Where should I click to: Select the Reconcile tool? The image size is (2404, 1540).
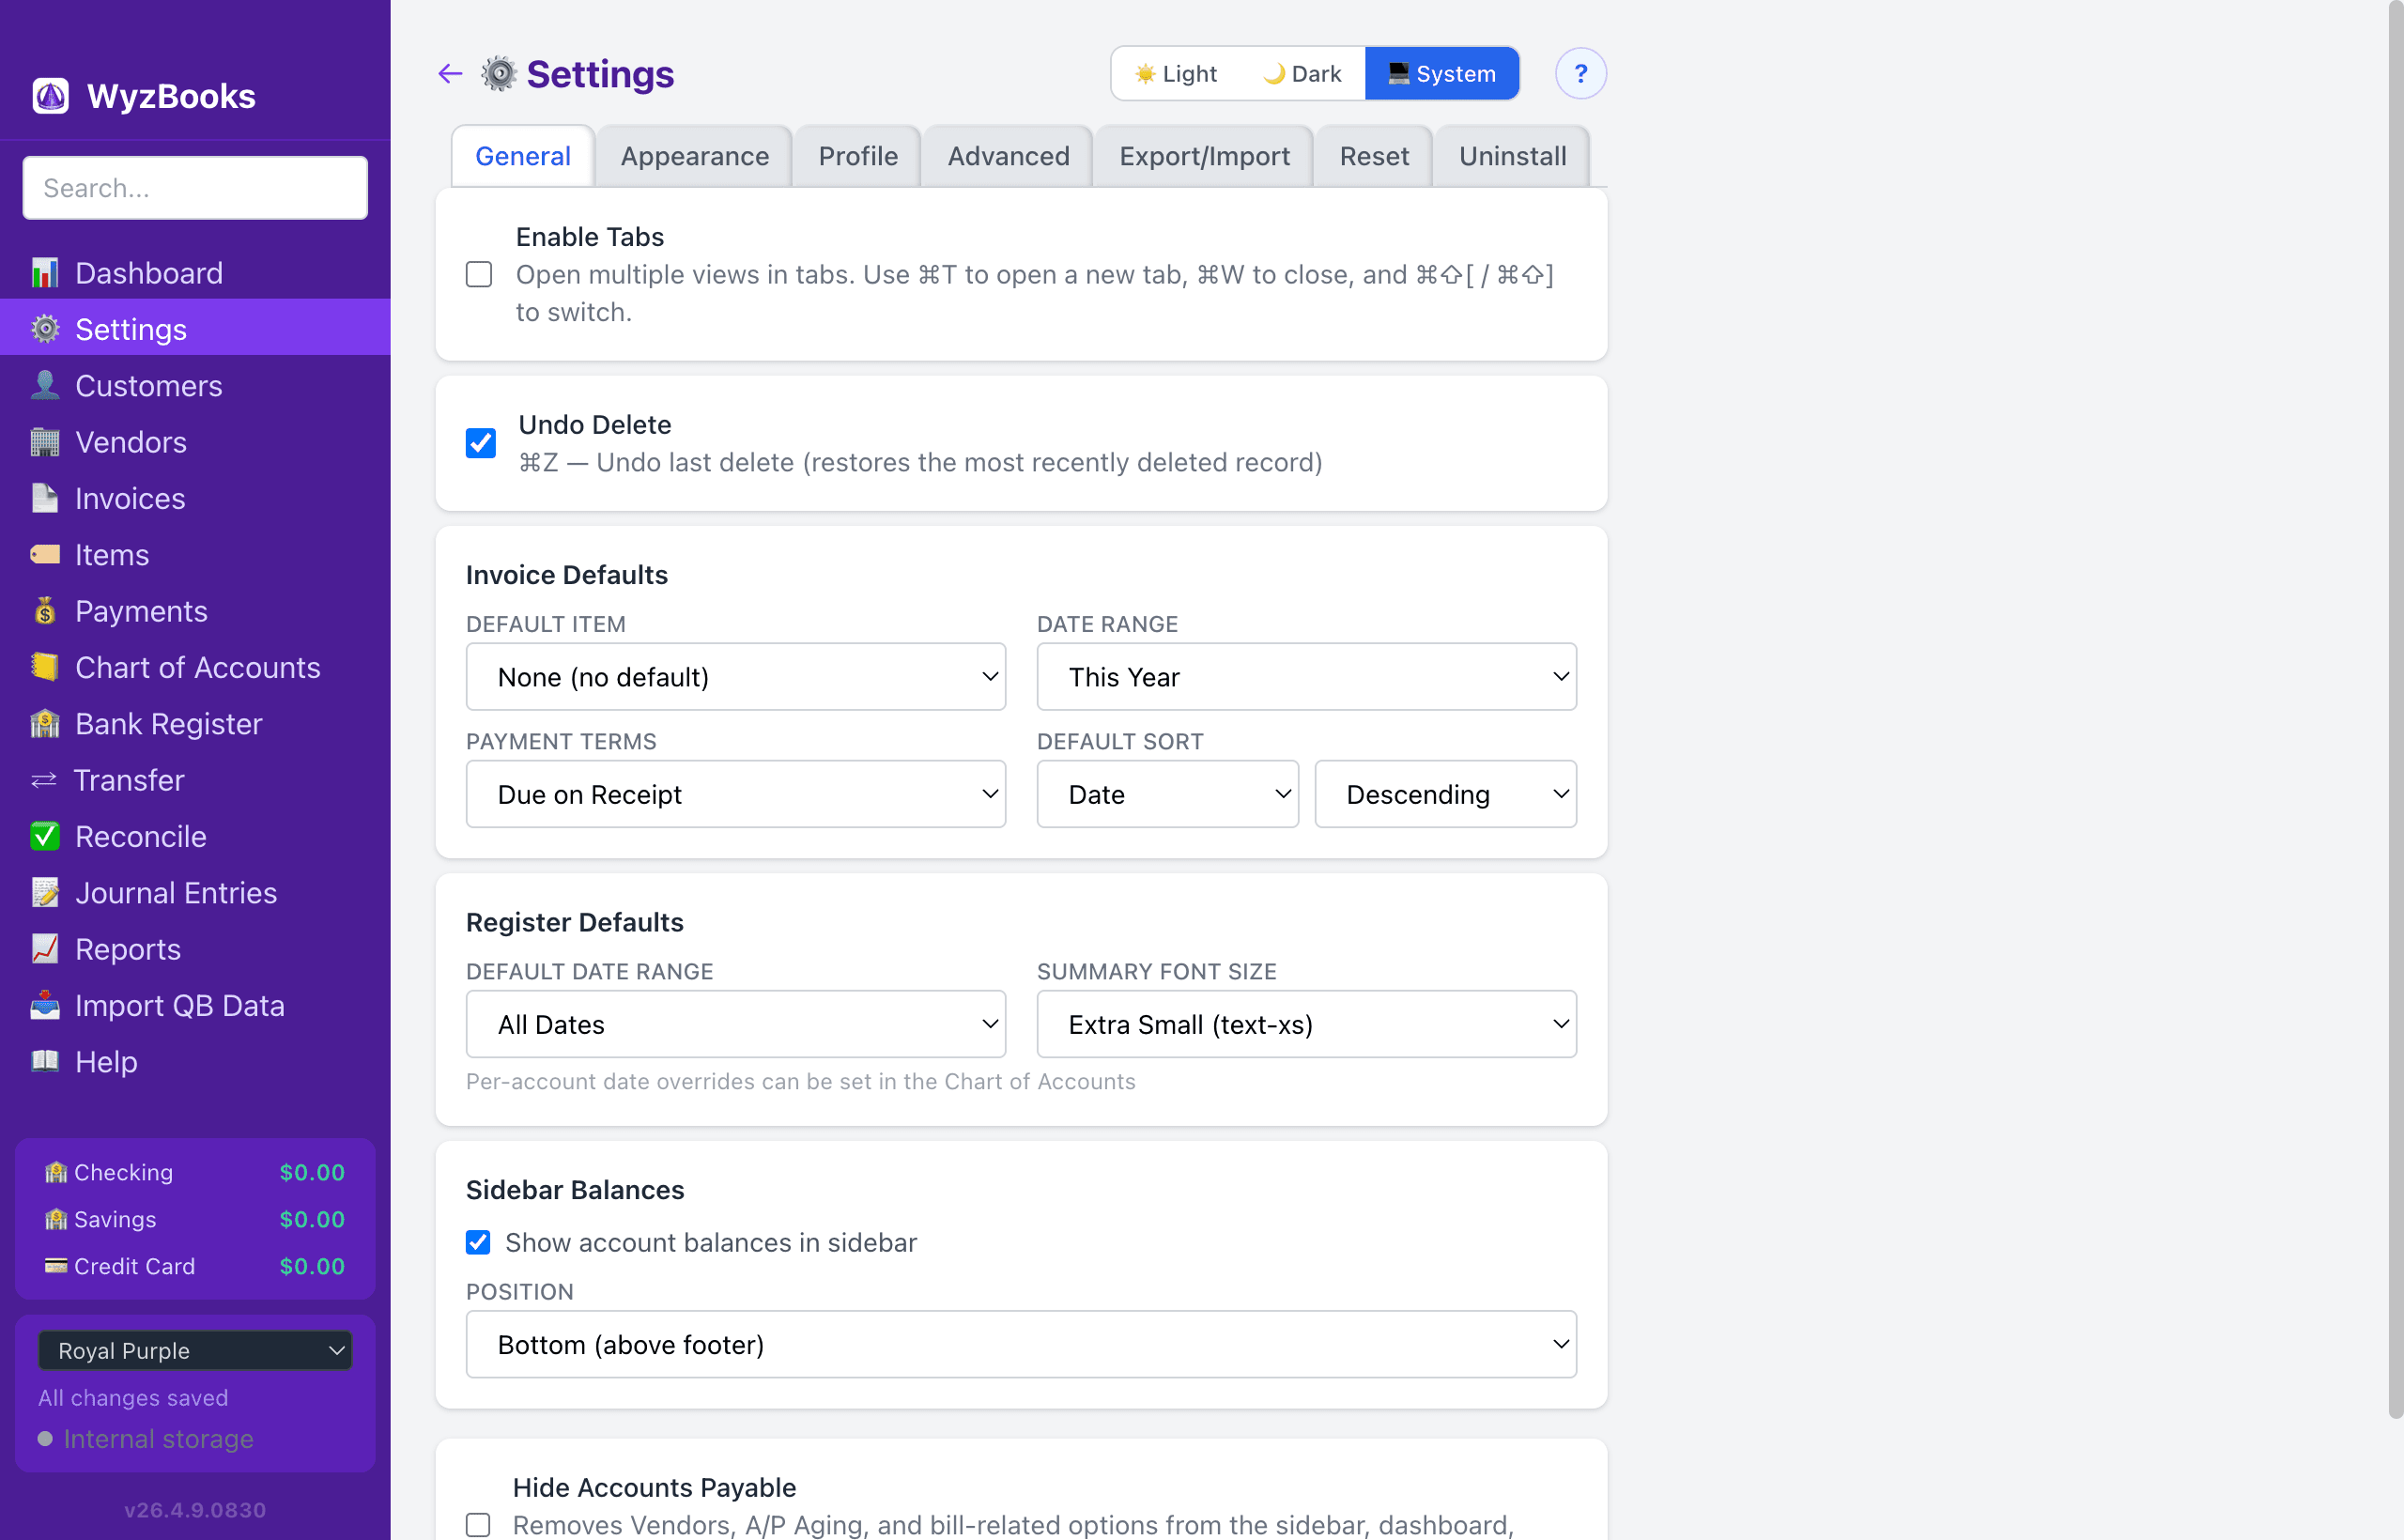(x=140, y=836)
